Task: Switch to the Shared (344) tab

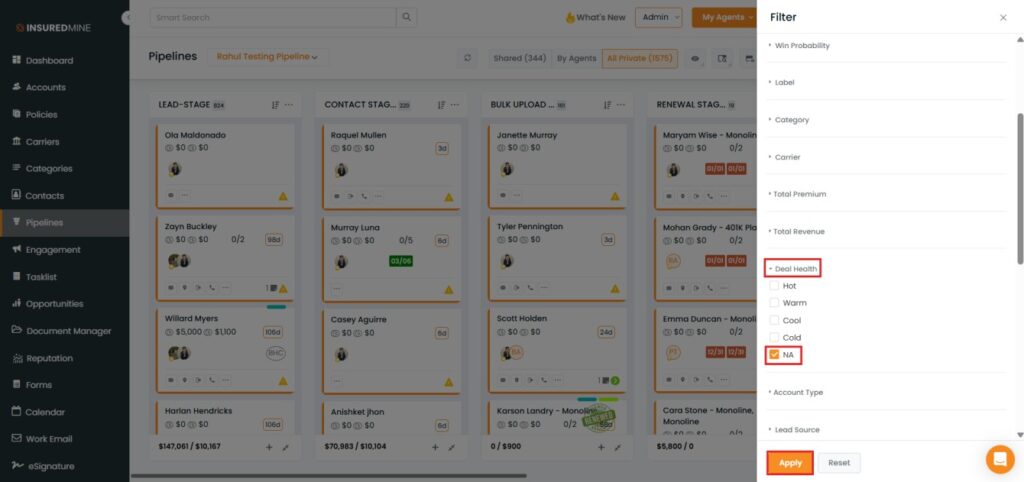Action: pyautogui.click(x=519, y=59)
